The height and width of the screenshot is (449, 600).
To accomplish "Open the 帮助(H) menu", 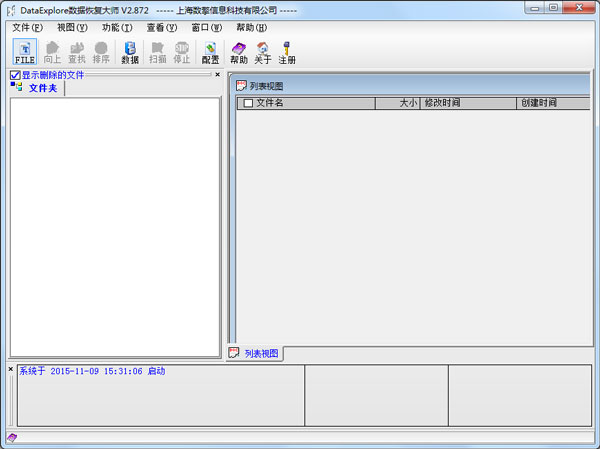I will click(251, 28).
